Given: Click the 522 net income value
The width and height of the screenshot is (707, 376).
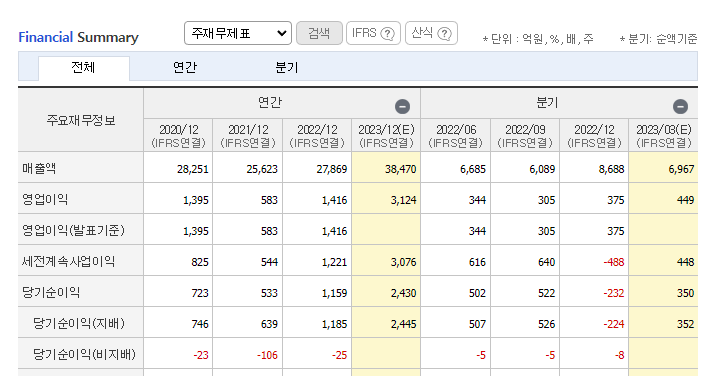Looking at the screenshot, I should point(546,293).
